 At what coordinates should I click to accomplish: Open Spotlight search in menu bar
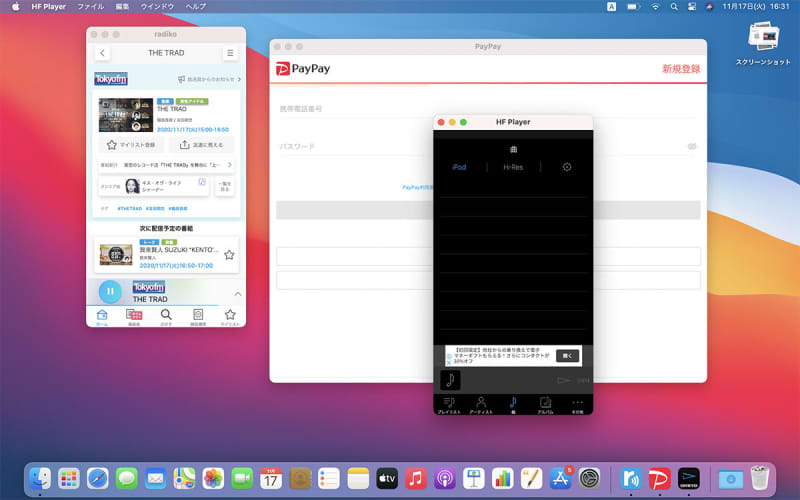coord(674,7)
